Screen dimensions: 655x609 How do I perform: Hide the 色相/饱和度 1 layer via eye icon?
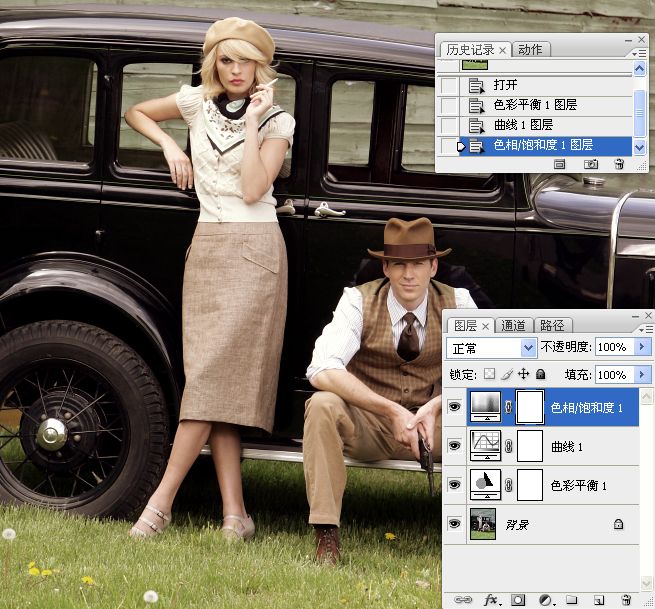pos(455,407)
